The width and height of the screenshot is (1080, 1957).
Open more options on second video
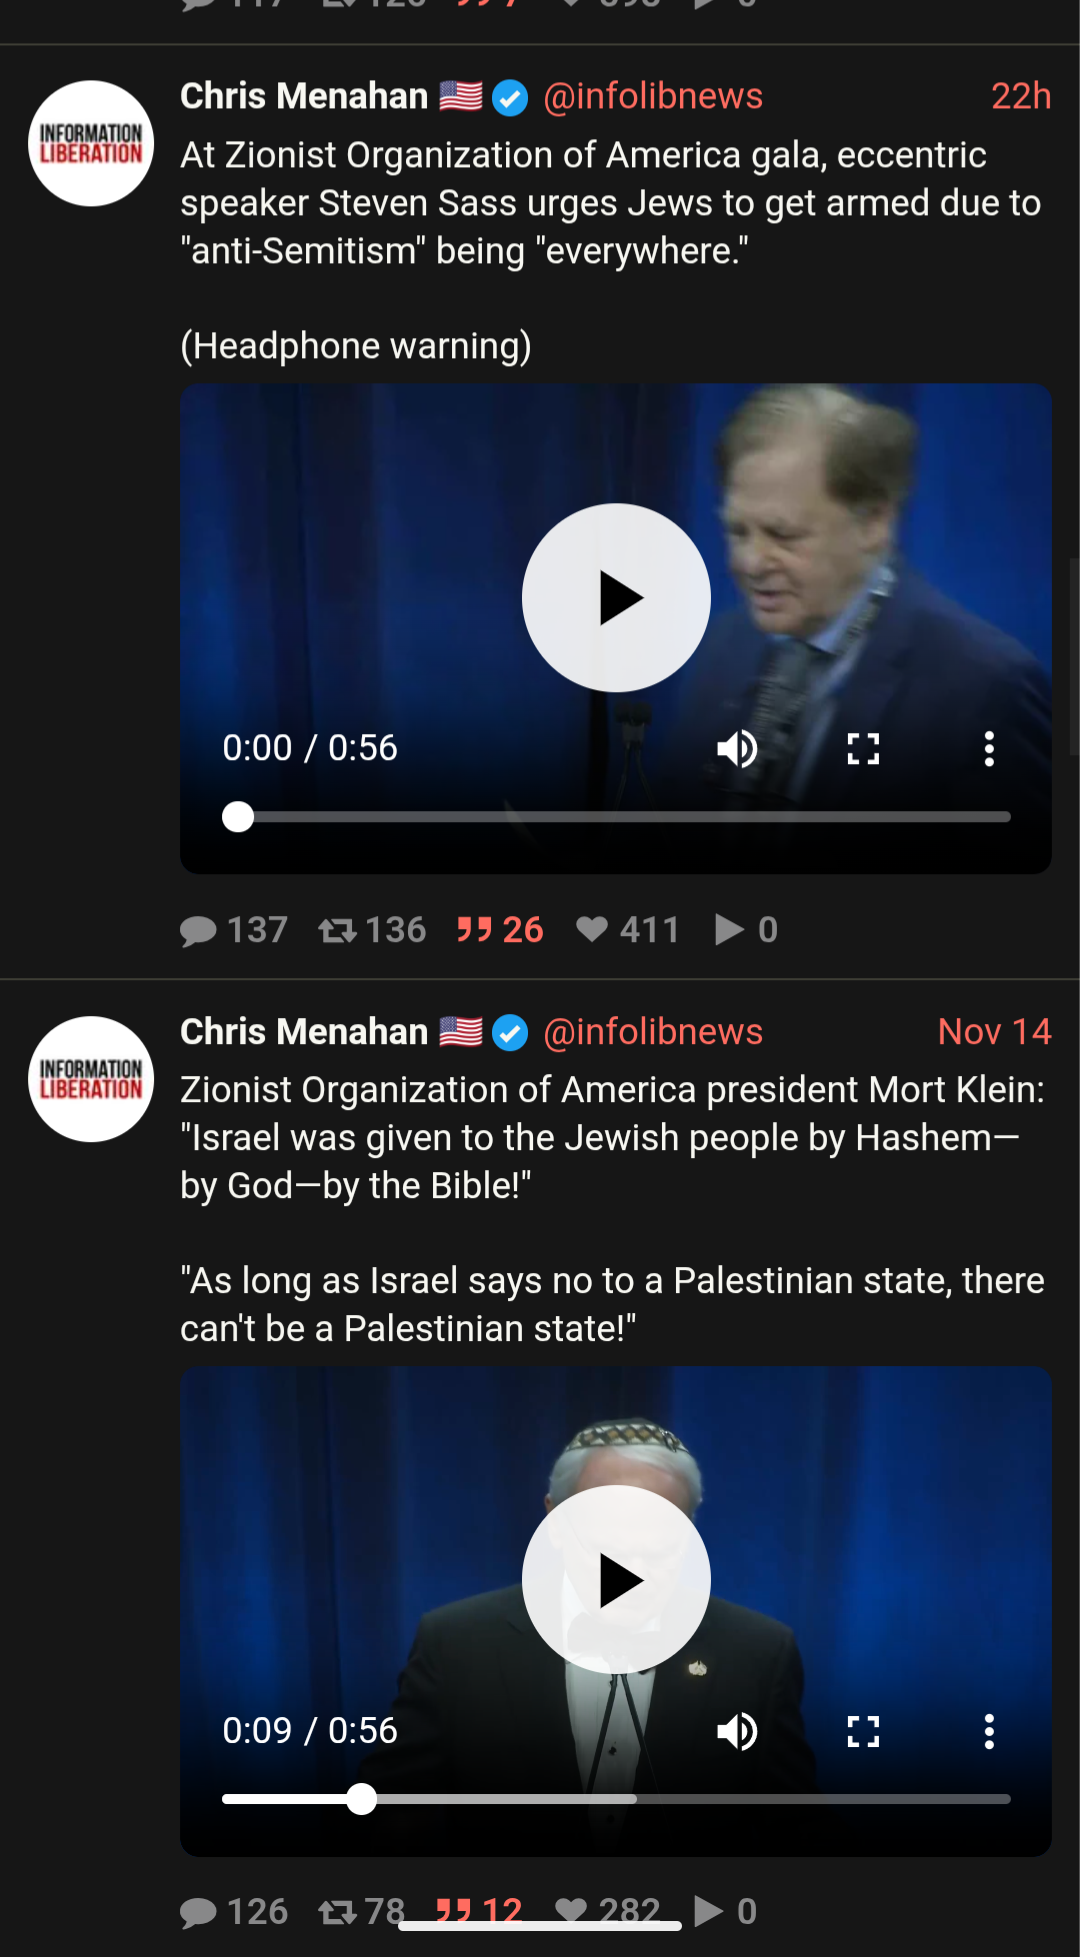coord(989,1731)
